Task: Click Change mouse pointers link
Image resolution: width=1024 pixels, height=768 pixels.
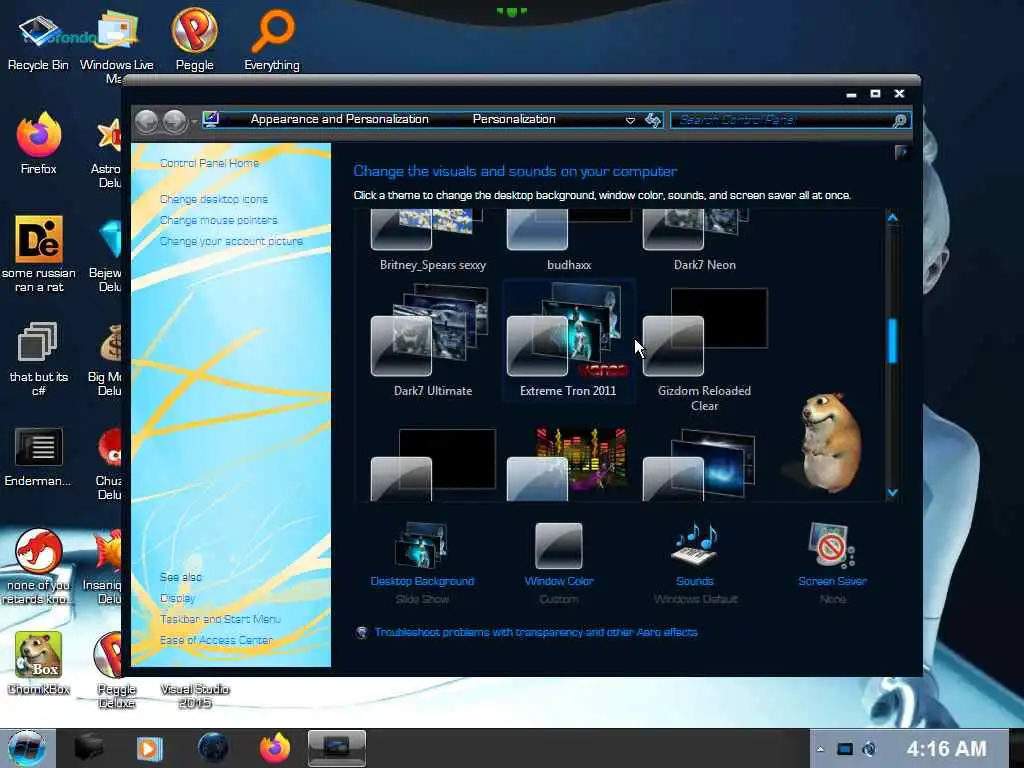Action: pyautogui.click(x=219, y=220)
